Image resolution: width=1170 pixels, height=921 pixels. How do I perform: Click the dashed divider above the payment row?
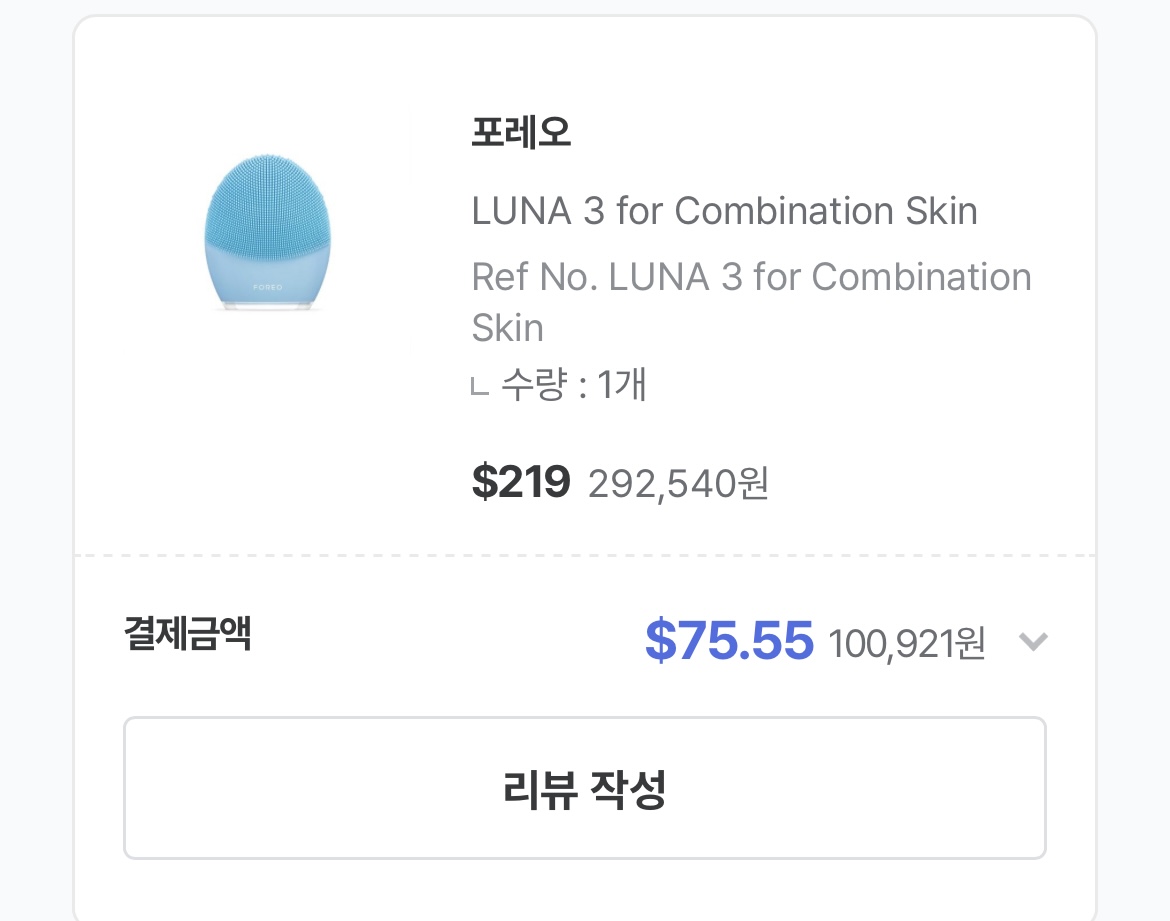coord(584,555)
